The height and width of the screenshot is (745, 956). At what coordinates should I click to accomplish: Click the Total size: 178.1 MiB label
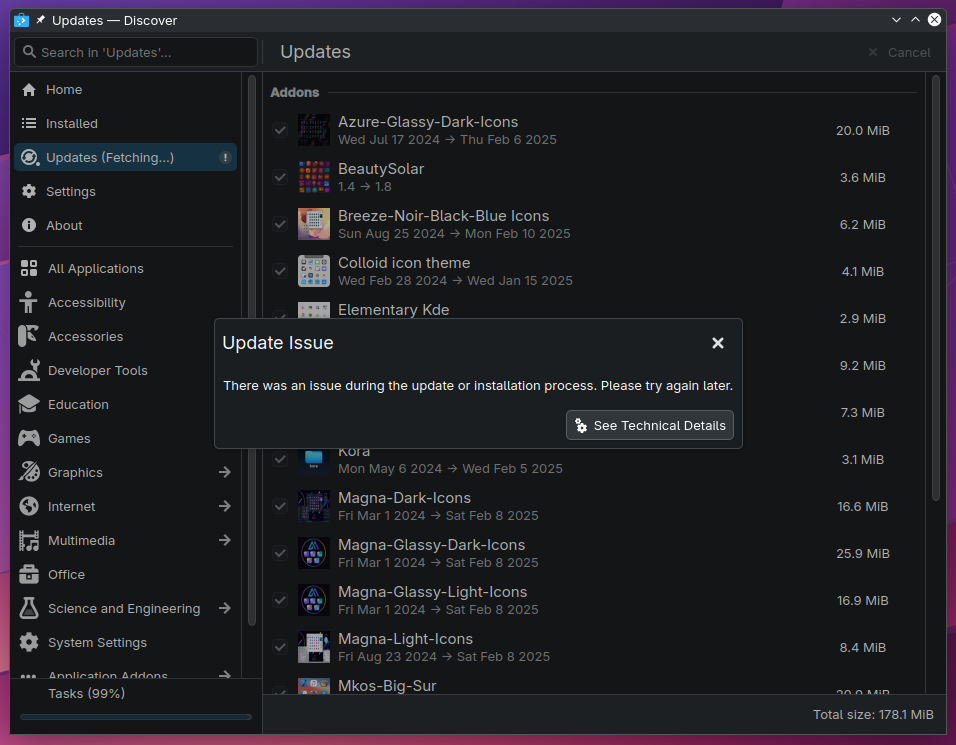(873, 715)
